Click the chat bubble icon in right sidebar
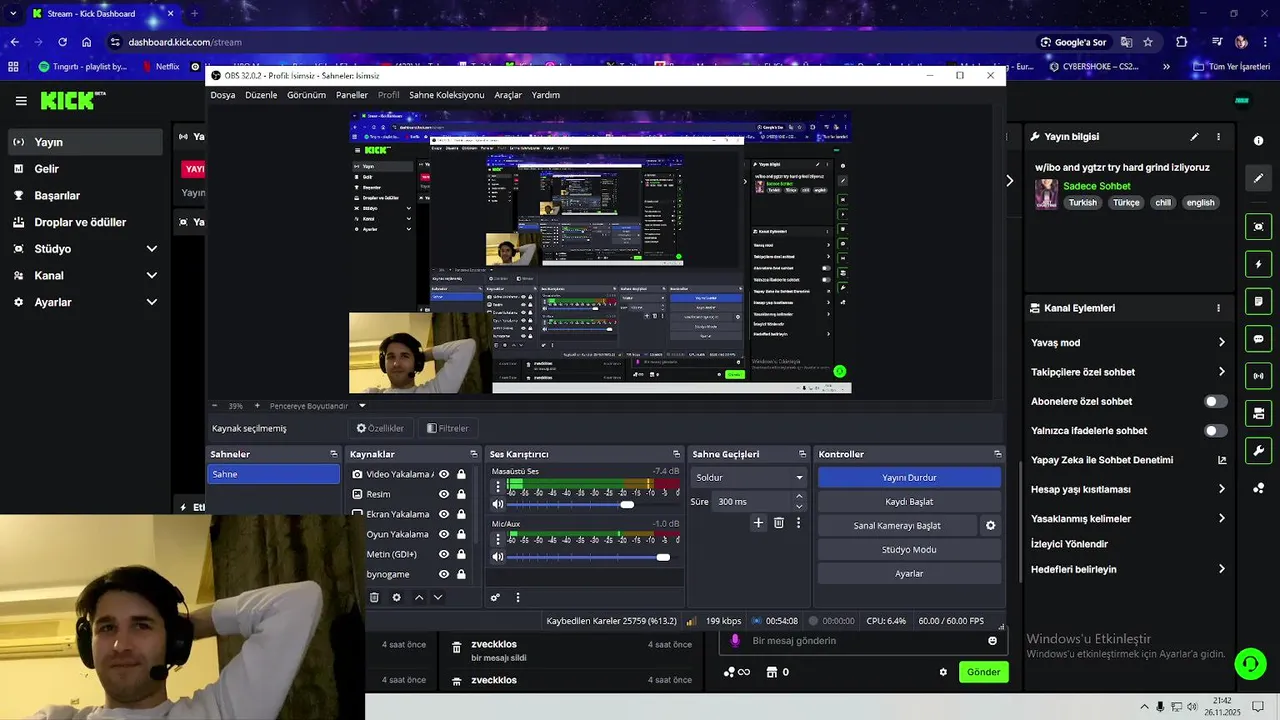 pos(1258,339)
